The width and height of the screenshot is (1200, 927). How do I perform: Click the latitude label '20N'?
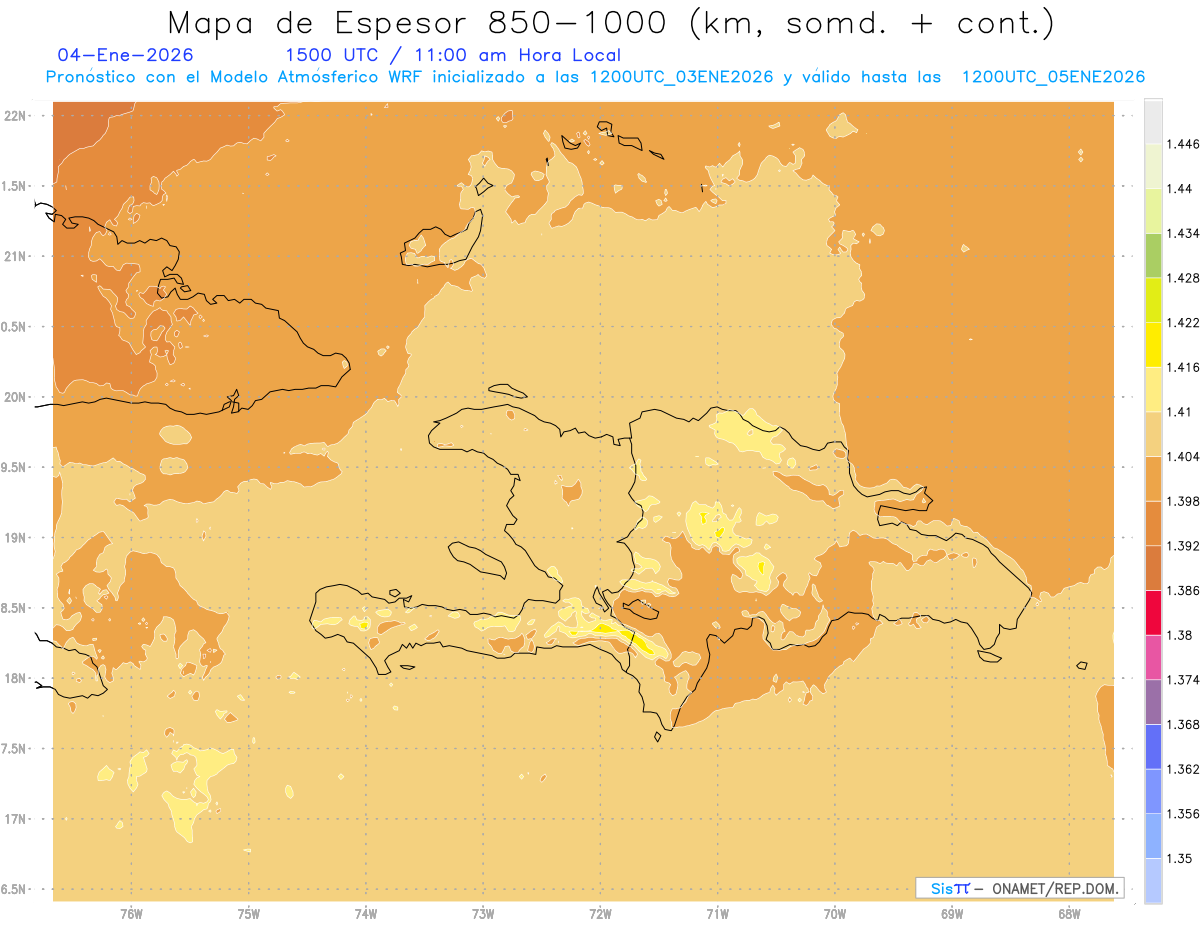click(15, 397)
